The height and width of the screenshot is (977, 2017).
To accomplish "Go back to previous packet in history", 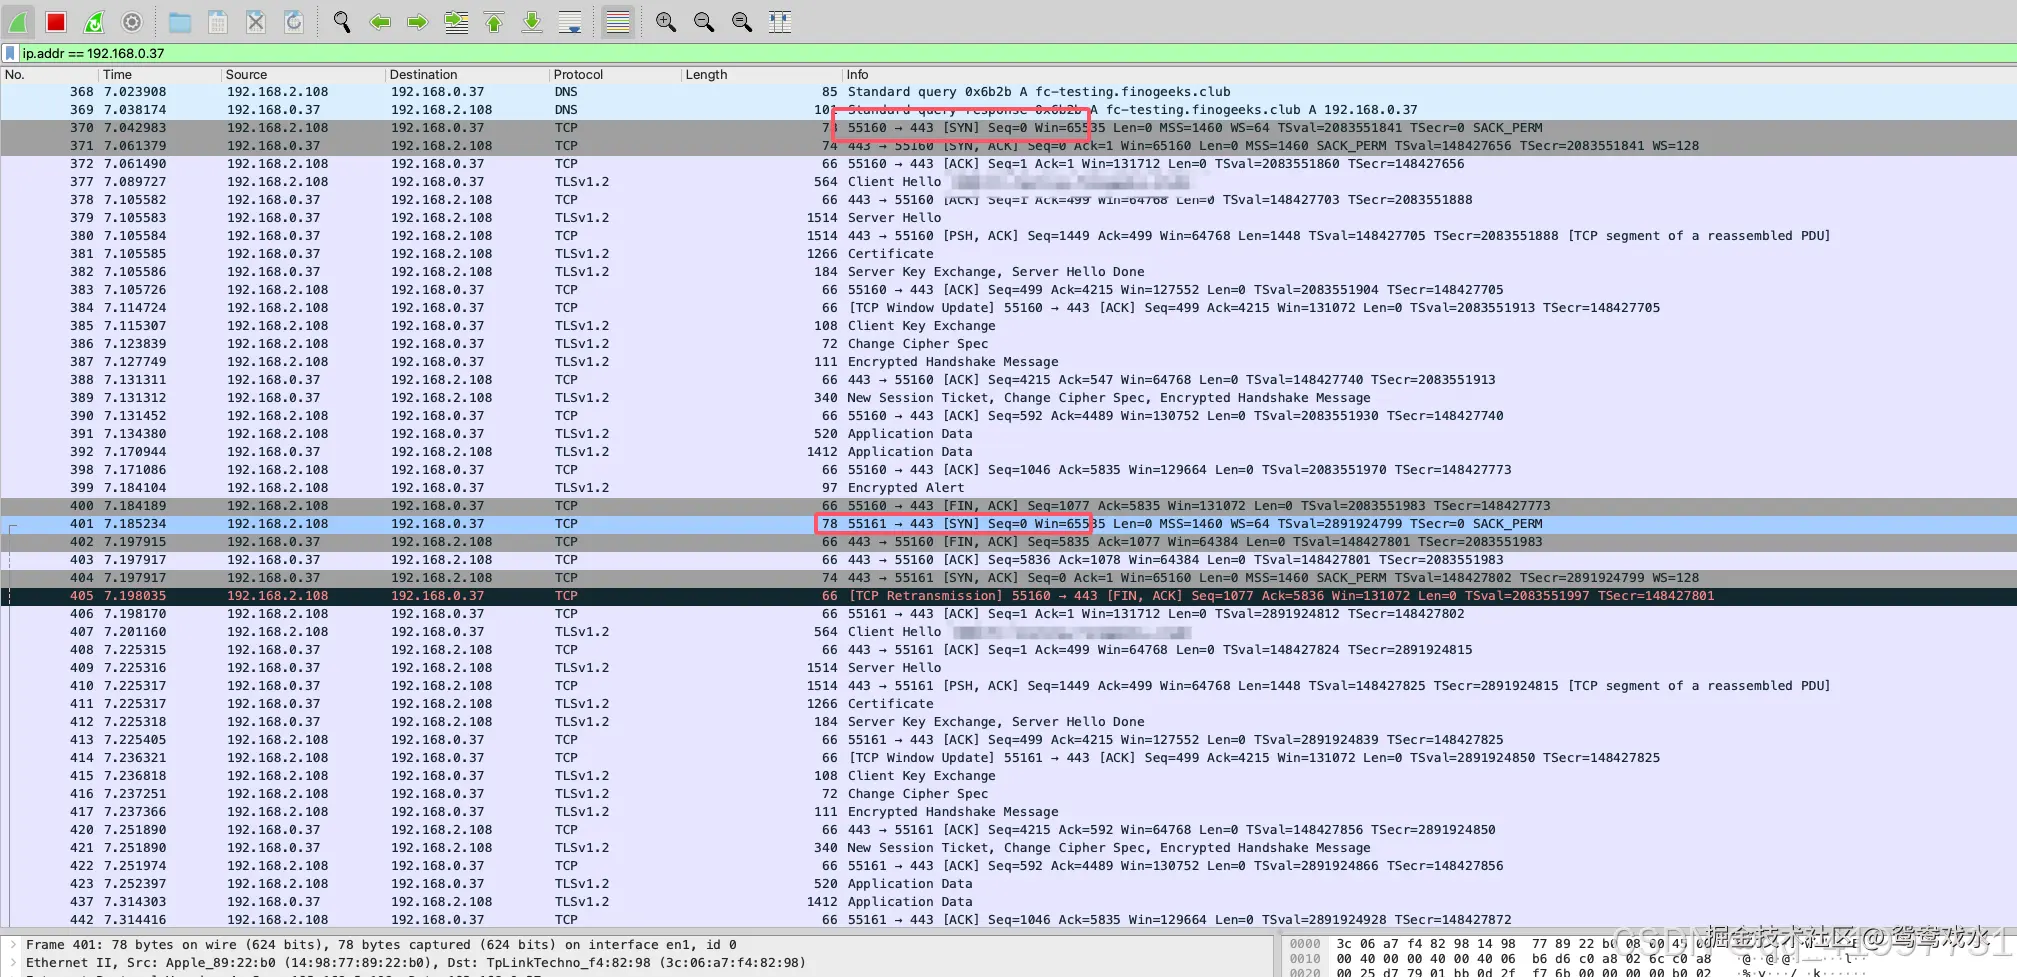I will coord(380,21).
